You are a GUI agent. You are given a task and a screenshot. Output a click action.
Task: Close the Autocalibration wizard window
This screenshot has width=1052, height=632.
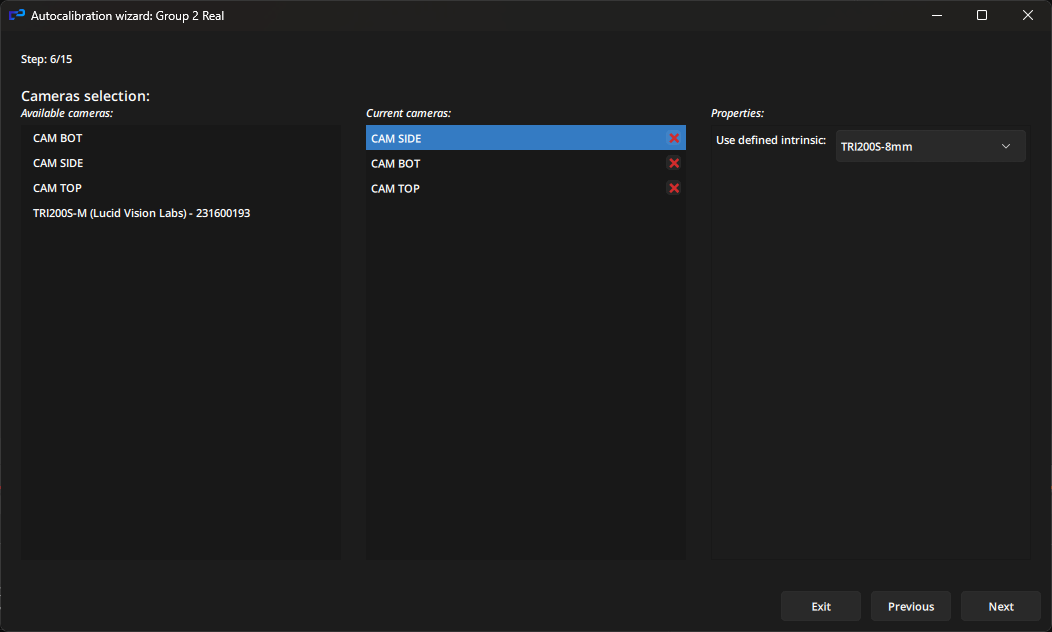pyautogui.click(x=1028, y=15)
